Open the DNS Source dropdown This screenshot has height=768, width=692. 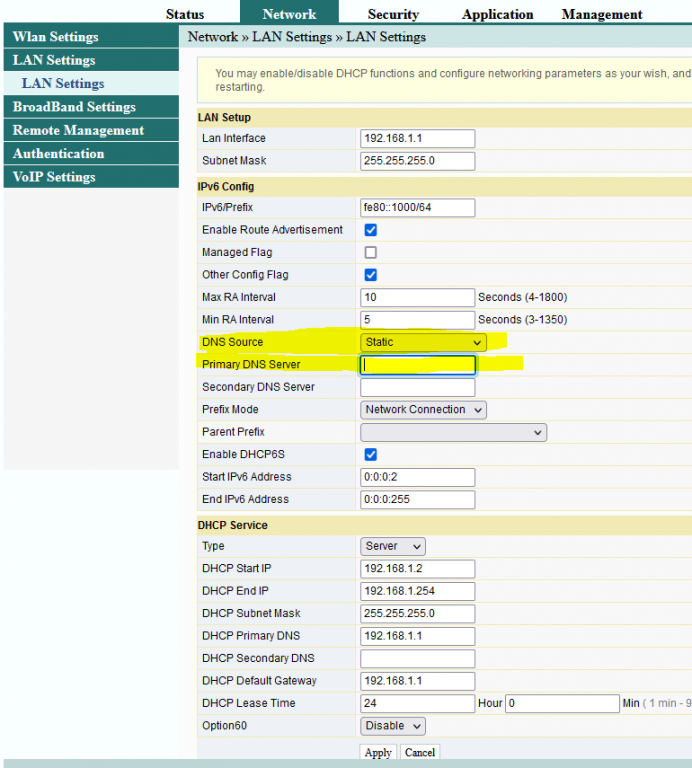423,342
